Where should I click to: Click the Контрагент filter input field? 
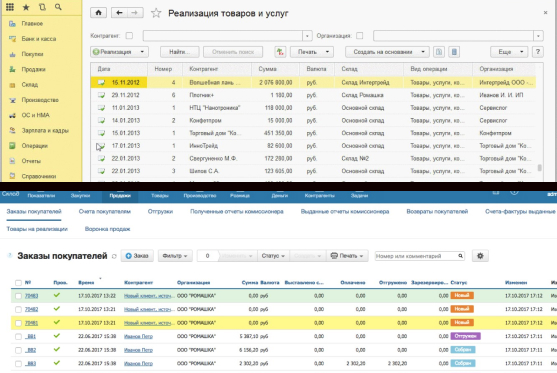coord(223,36)
